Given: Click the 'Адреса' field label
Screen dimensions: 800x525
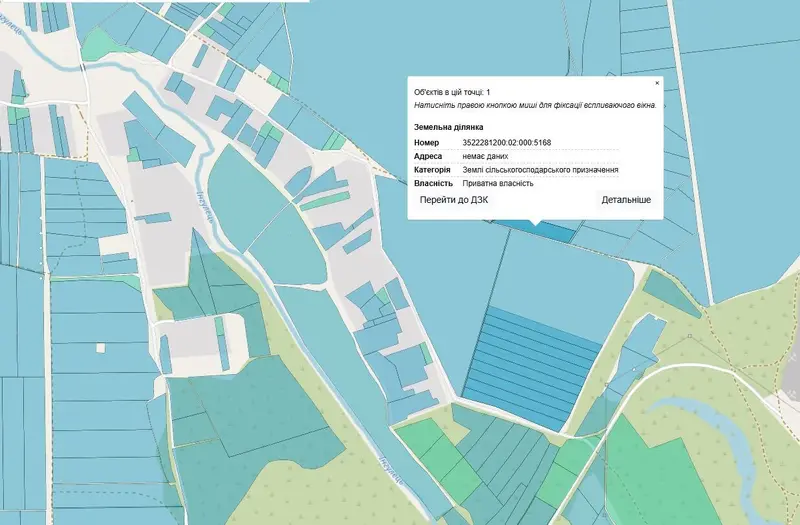Looking at the screenshot, I should pyautogui.click(x=428, y=156).
